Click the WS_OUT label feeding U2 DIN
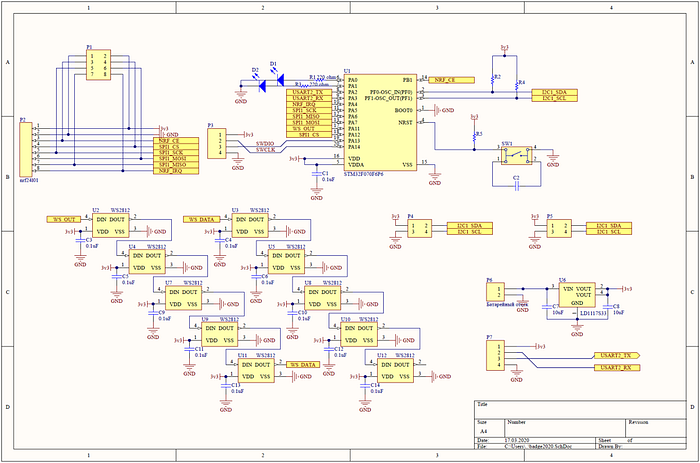This screenshot has height=463, width=700. (x=64, y=219)
